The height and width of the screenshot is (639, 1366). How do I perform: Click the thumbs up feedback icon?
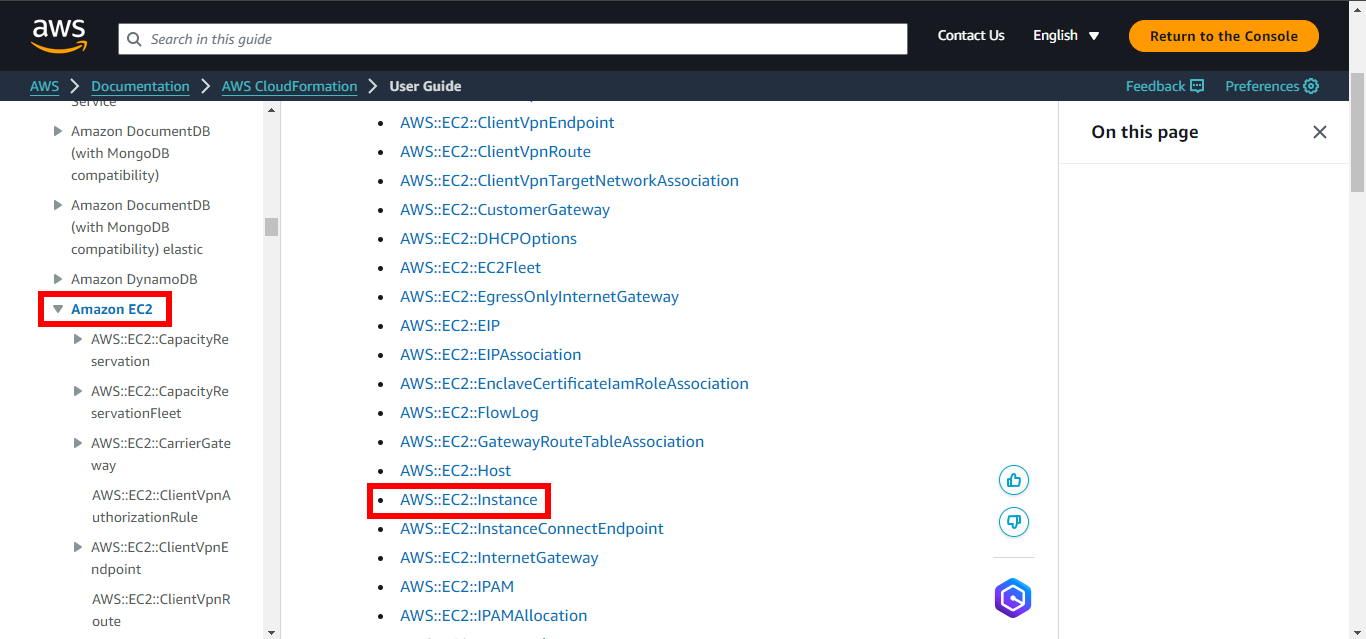coord(1013,481)
